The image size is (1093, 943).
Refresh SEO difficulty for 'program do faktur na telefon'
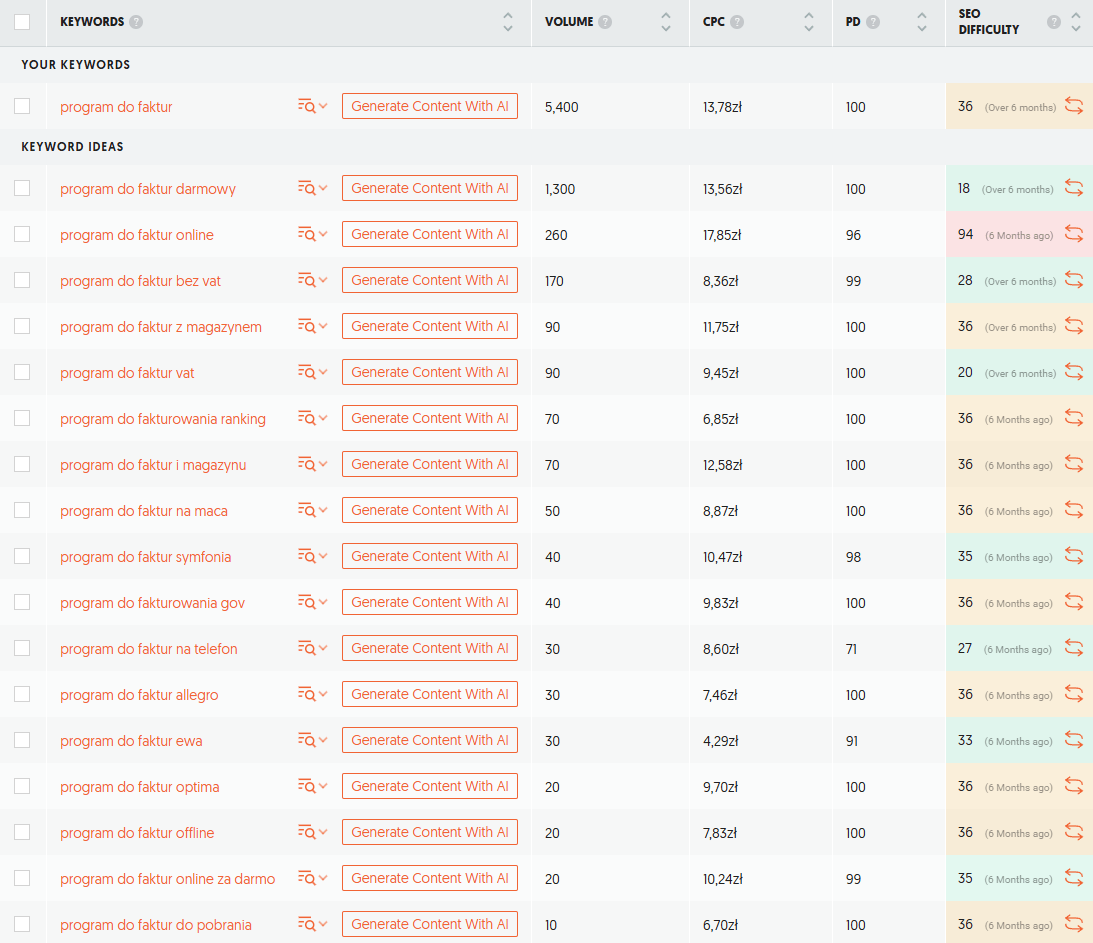coord(1074,648)
